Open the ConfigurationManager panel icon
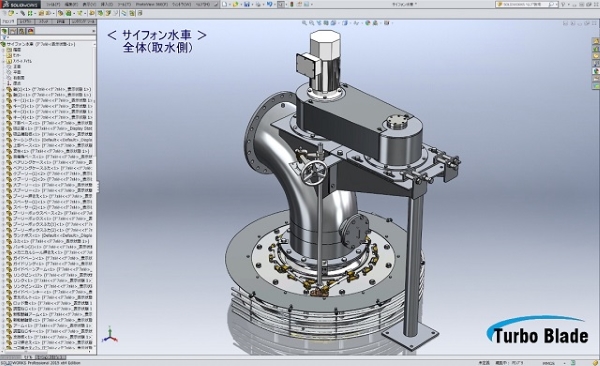This screenshot has height=366, width=600. pos(22,31)
